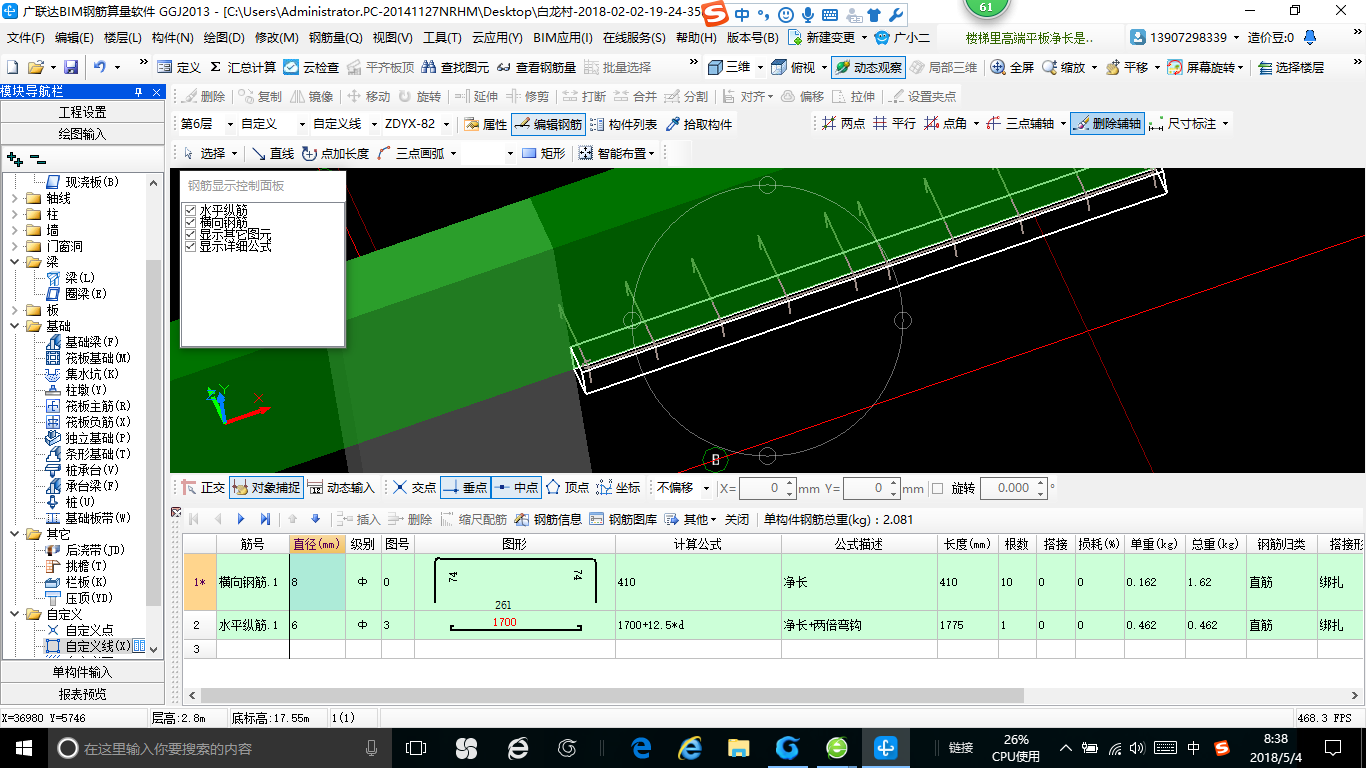This screenshot has height=768, width=1366.
Task: Click the 选择楼层 select floor tool
Action: (x=1291, y=67)
